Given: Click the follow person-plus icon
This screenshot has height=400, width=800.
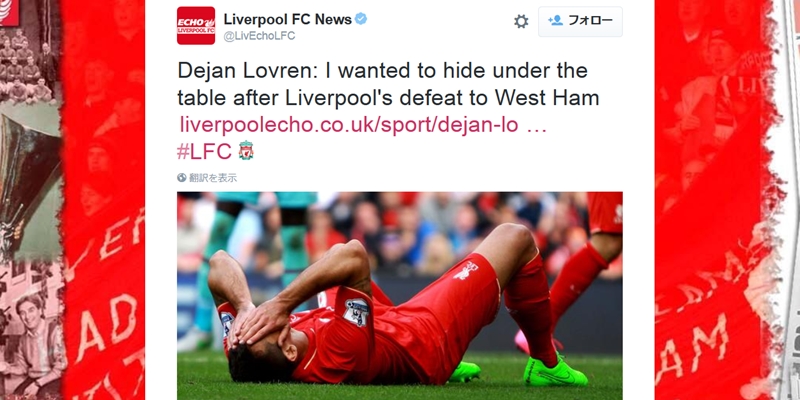Looking at the screenshot, I should (x=555, y=20).
